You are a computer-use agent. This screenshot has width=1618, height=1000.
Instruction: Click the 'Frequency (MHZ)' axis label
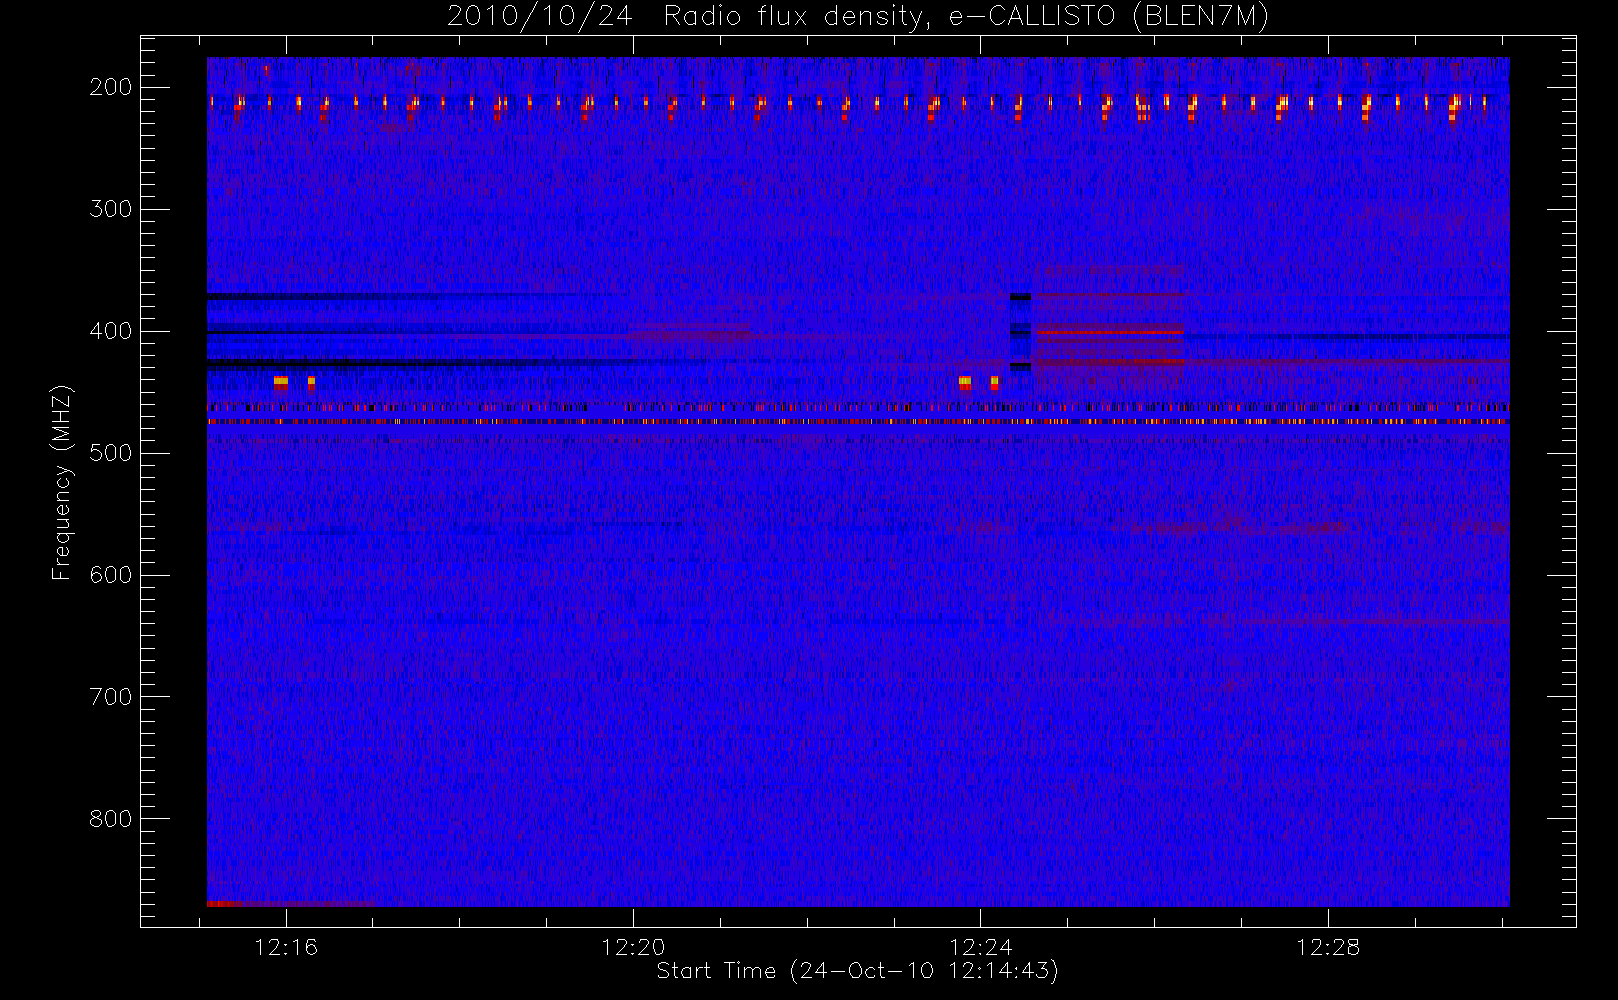tap(62, 482)
